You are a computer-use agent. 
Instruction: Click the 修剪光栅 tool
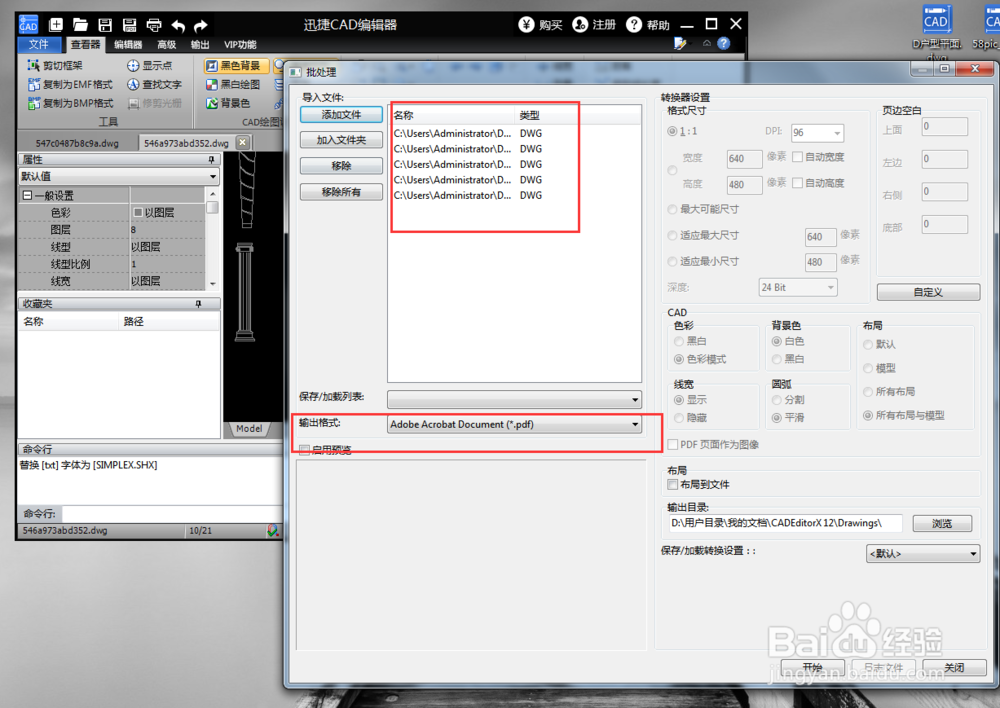tap(154, 103)
